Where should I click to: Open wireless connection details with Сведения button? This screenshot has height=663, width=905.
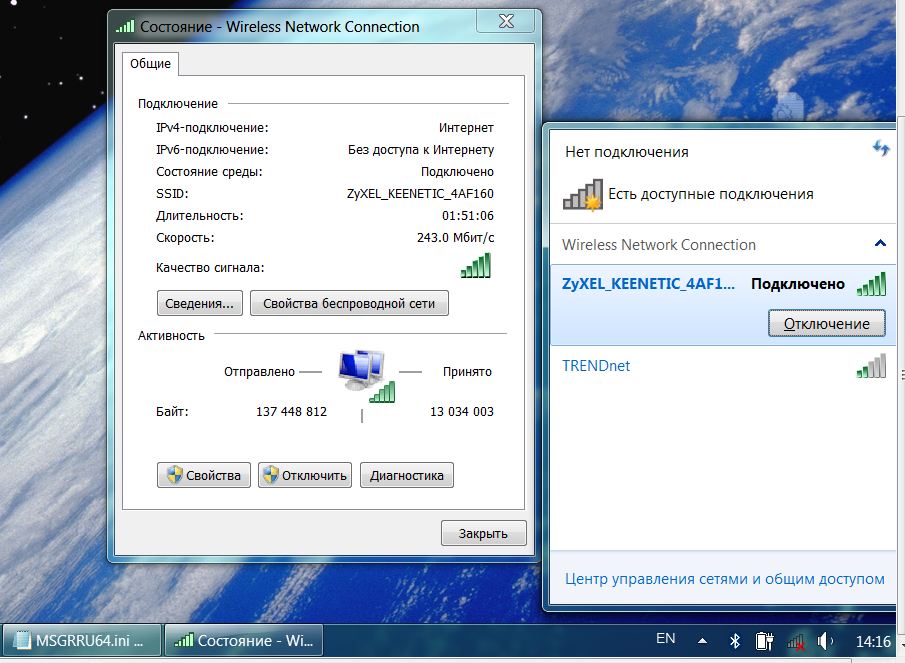(x=200, y=304)
